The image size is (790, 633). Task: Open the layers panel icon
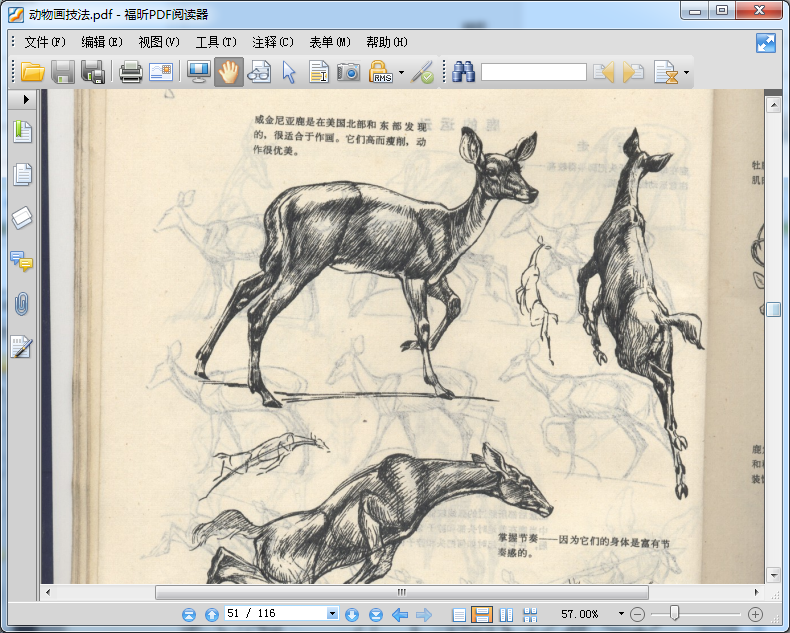[x=22, y=217]
